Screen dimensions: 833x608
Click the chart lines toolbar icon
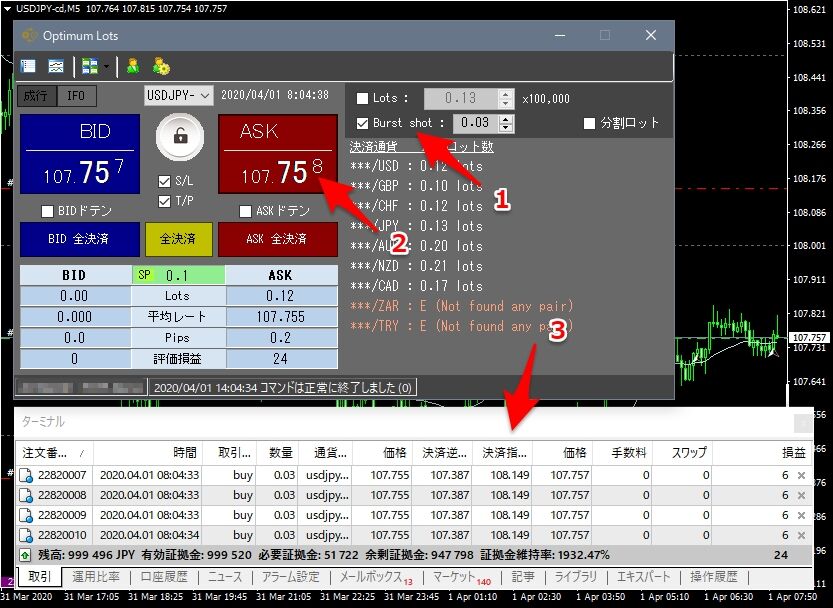click(56, 66)
